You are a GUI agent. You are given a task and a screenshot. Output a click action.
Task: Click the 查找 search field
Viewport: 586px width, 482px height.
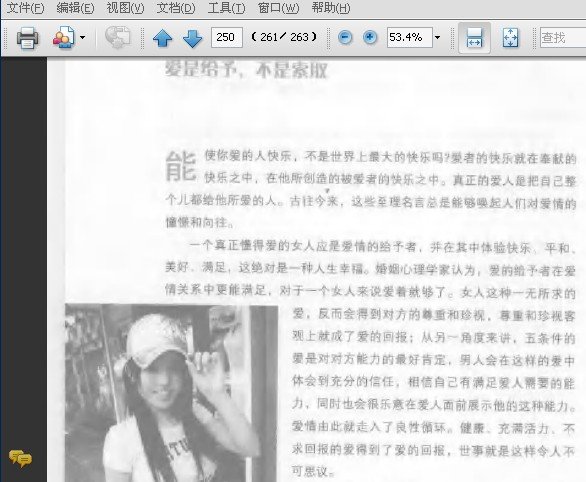(563, 37)
